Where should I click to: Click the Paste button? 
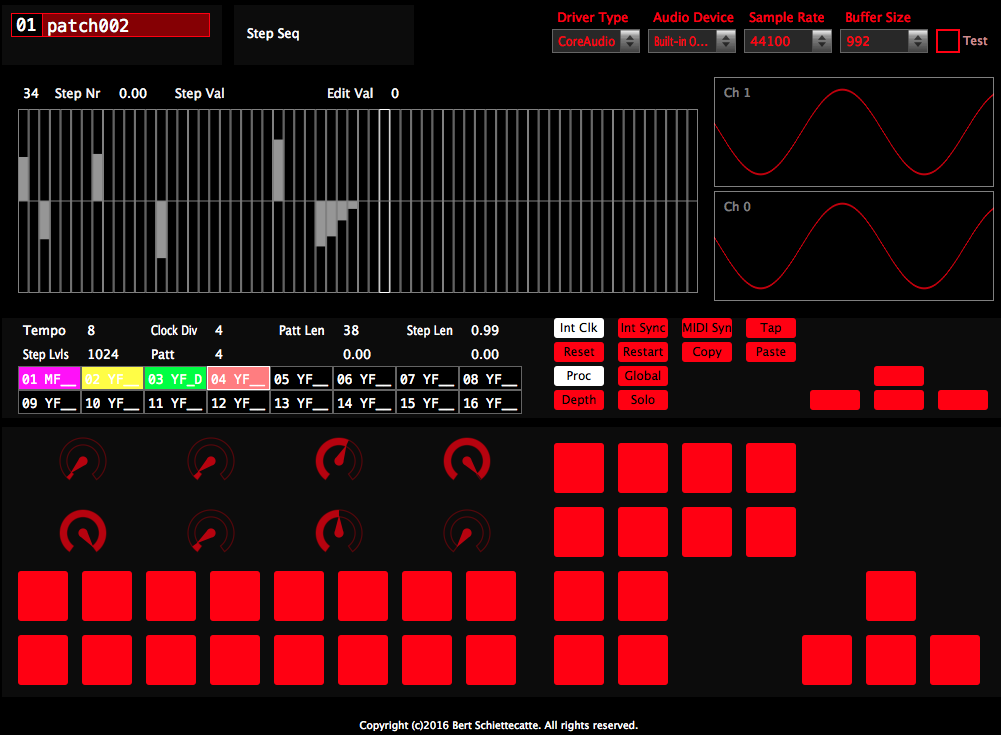point(771,352)
